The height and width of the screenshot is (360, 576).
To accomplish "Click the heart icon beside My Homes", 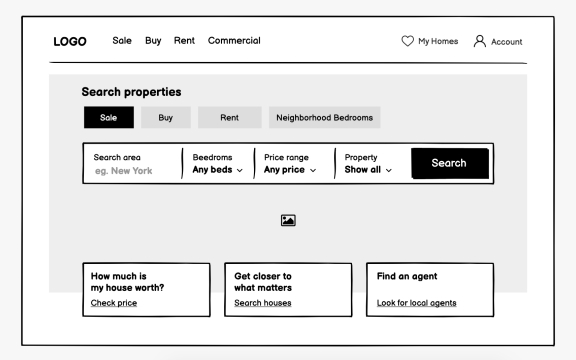I will pos(407,41).
